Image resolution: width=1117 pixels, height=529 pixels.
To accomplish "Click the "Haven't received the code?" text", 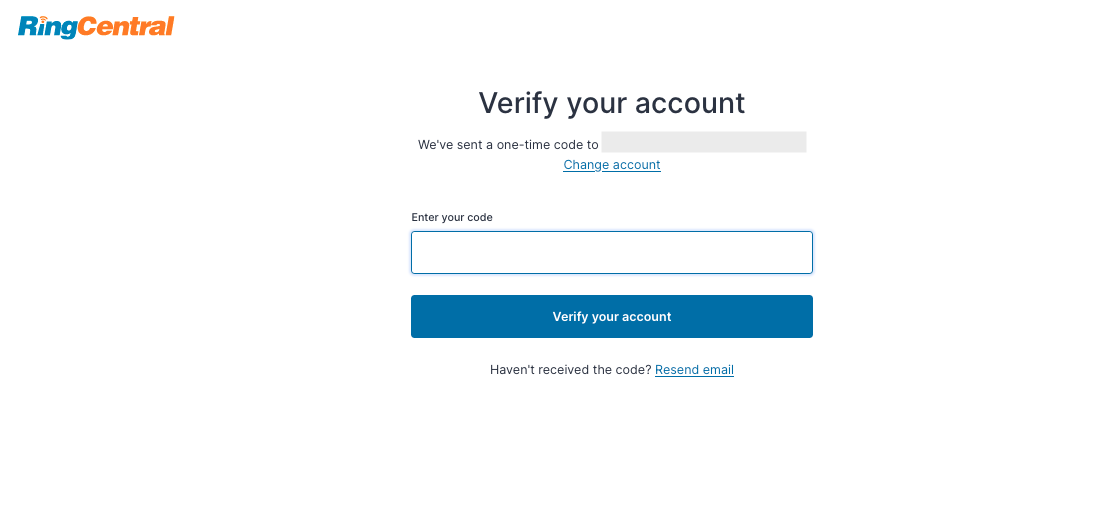I will (x=571, y=370).
